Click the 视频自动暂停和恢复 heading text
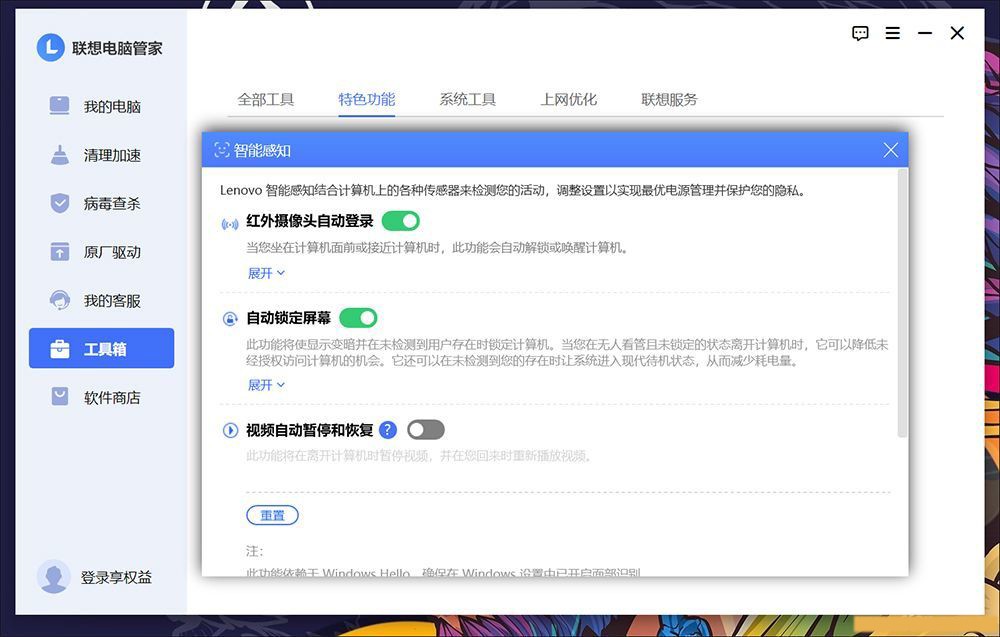 [310, 430]
